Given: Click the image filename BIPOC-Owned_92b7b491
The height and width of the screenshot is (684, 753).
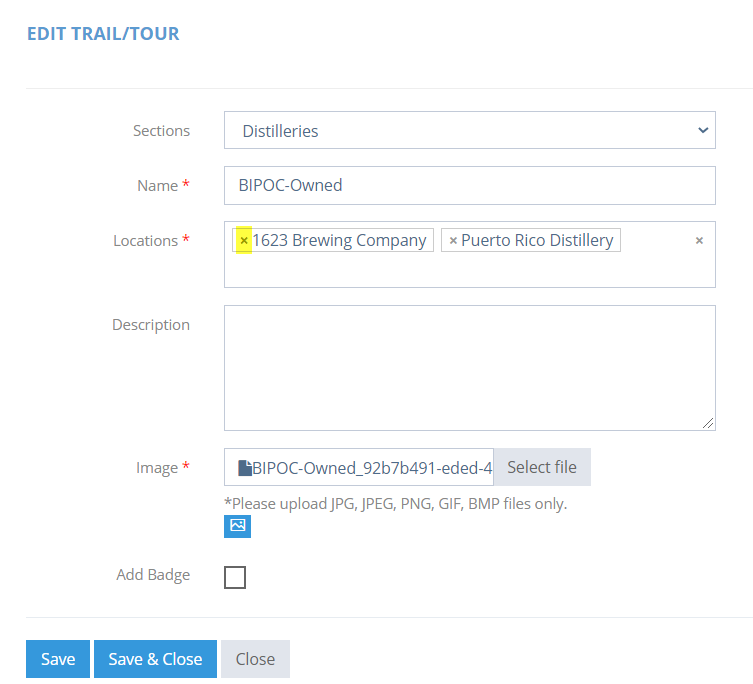Looking at the screenshot, I should click(372, 467).
